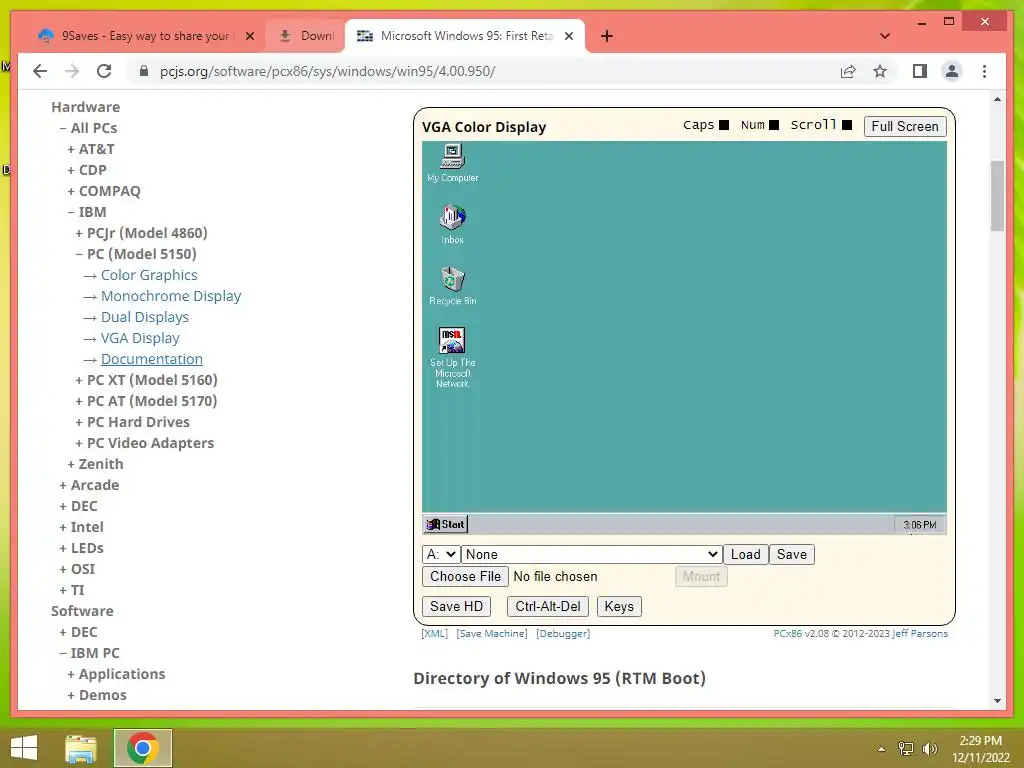Expand PC Video Adapters node
1024x768 pixels.
[144, 443]
